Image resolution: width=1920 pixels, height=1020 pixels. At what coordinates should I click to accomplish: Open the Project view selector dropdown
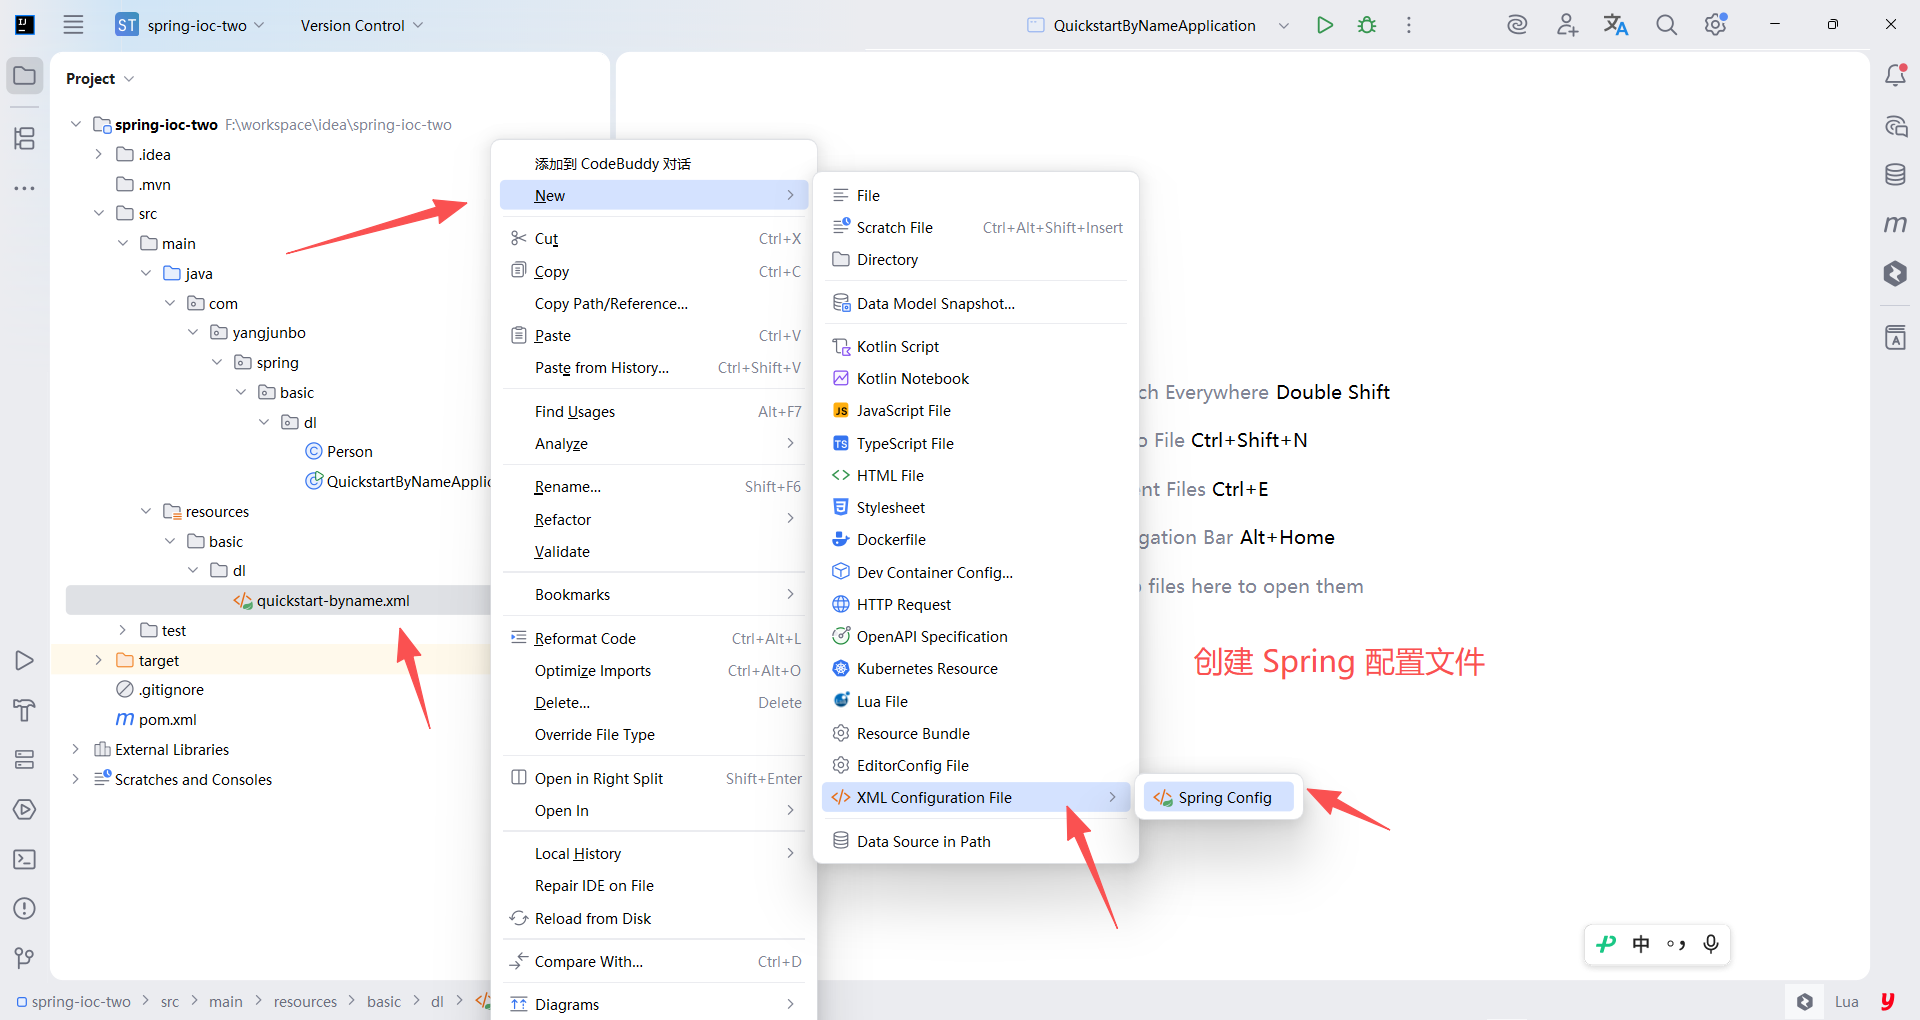coord(100,79)
